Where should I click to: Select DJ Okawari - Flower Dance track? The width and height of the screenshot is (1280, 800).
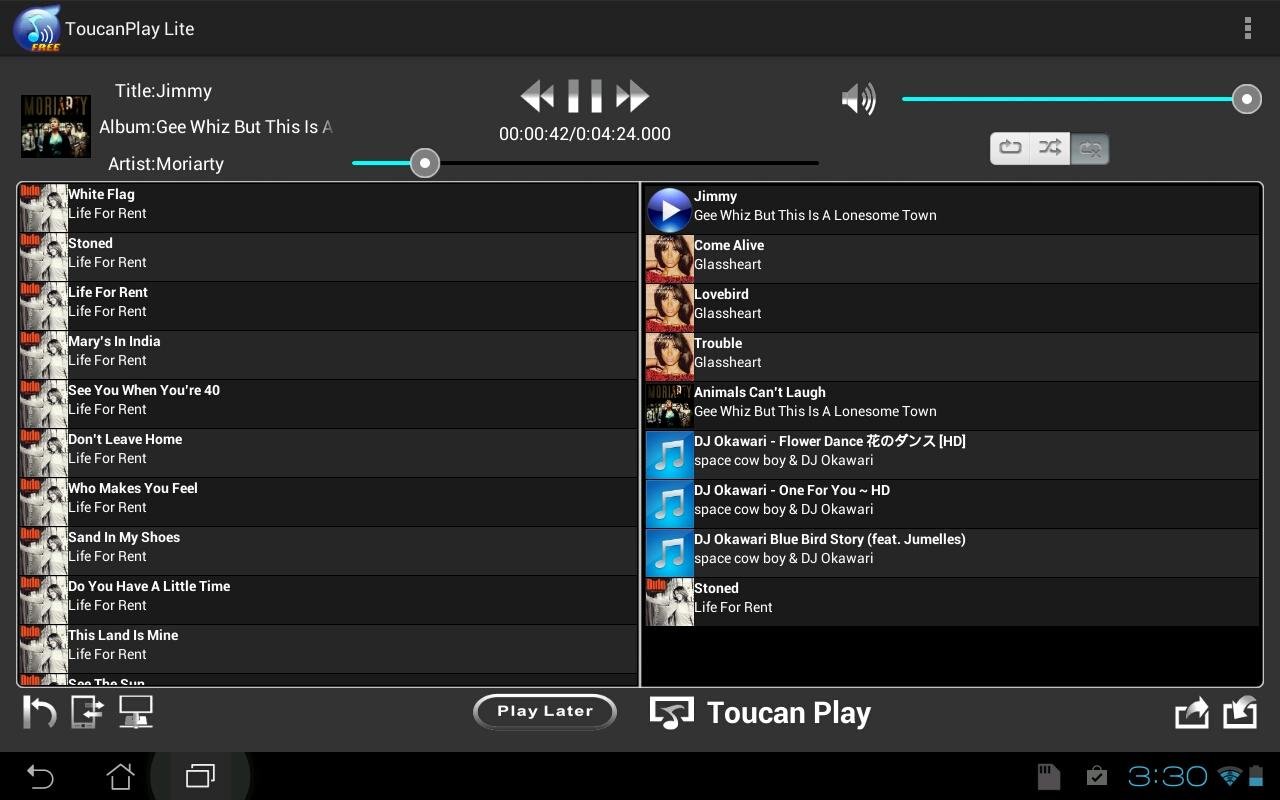952,455
